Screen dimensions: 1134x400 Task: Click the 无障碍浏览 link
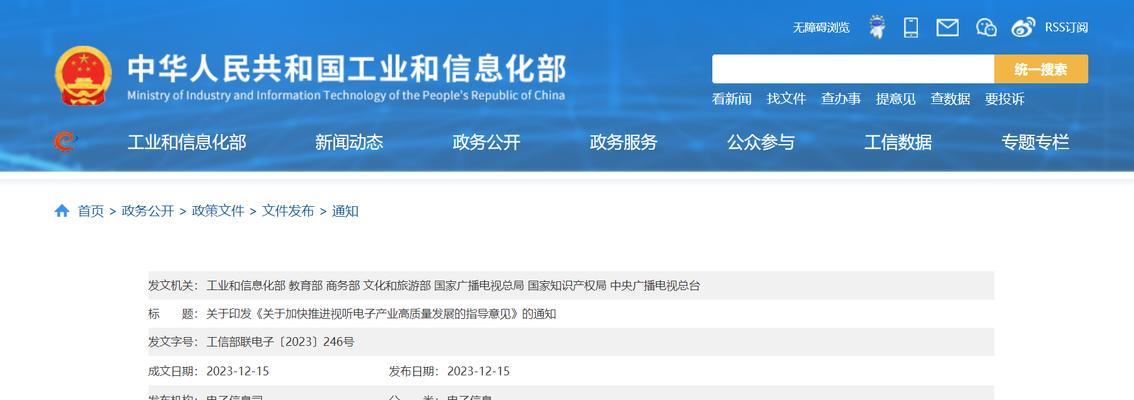(x=821, y=27)
